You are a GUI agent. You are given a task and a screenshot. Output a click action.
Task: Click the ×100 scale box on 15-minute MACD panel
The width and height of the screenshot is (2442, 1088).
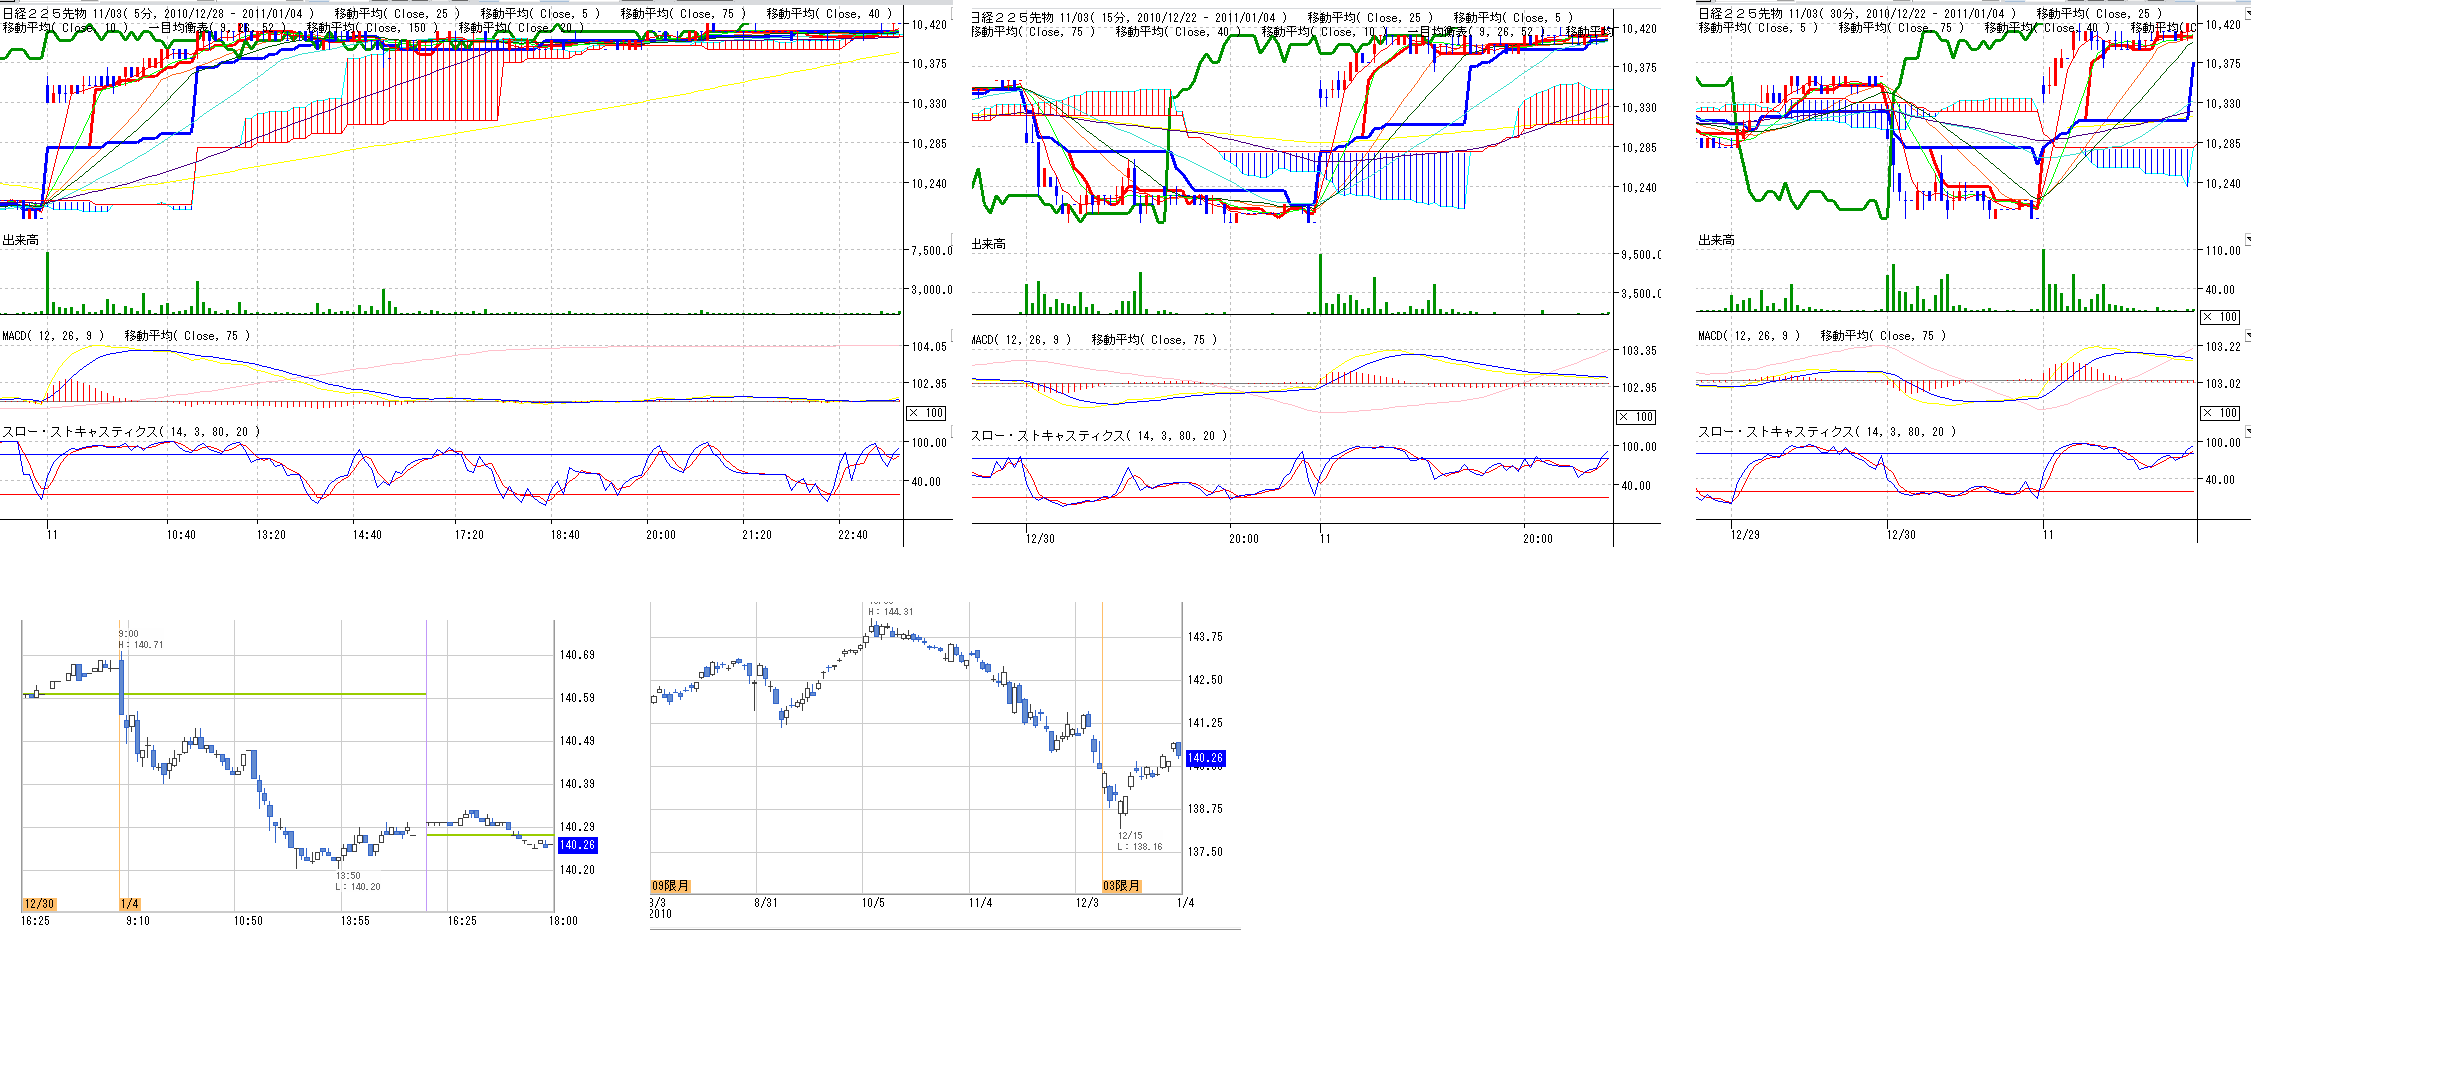(1636, 417)
